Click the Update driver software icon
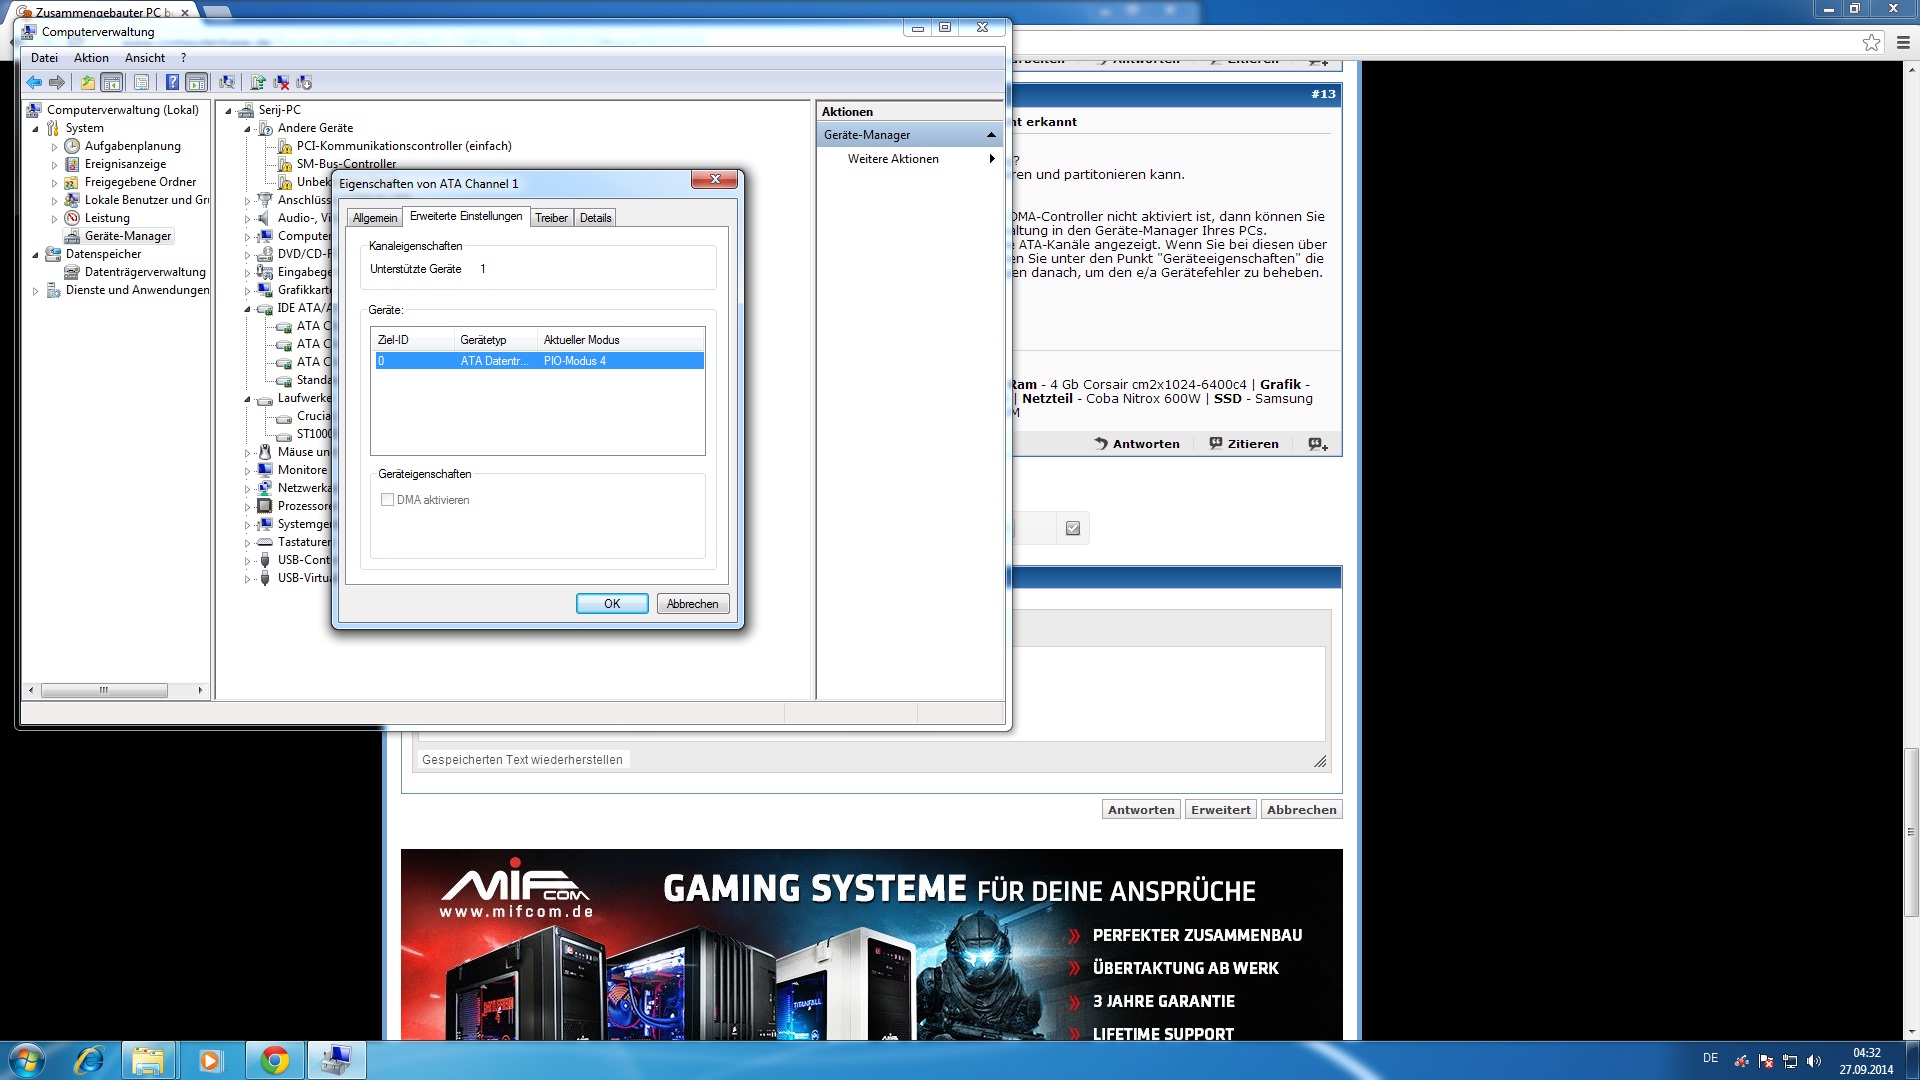Image resolution: width=1920 pixels, height=1080 pixels. pos(258,82)
